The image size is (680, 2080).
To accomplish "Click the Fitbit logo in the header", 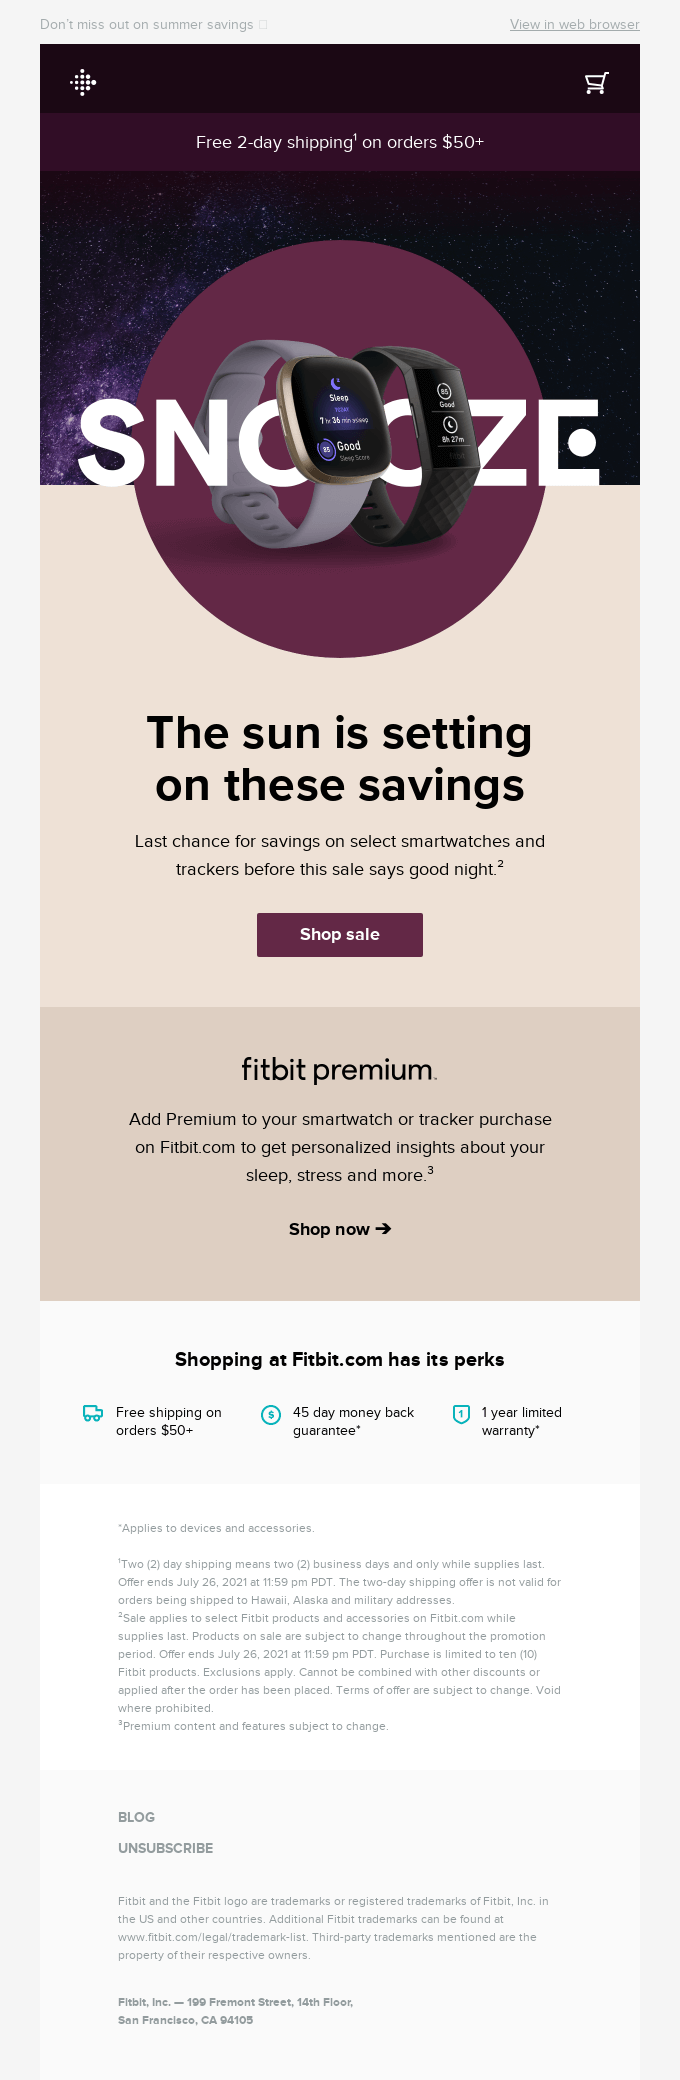I will click(84, 82).
